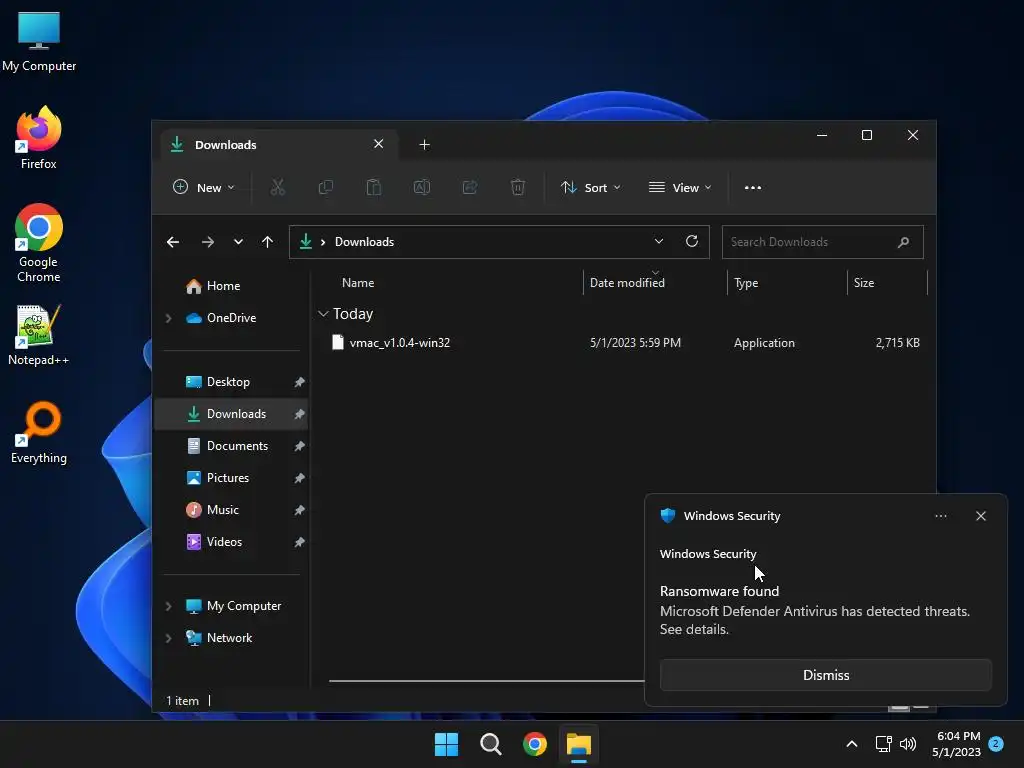Expand OneDrive in navigation pane

tap(168, 318)
